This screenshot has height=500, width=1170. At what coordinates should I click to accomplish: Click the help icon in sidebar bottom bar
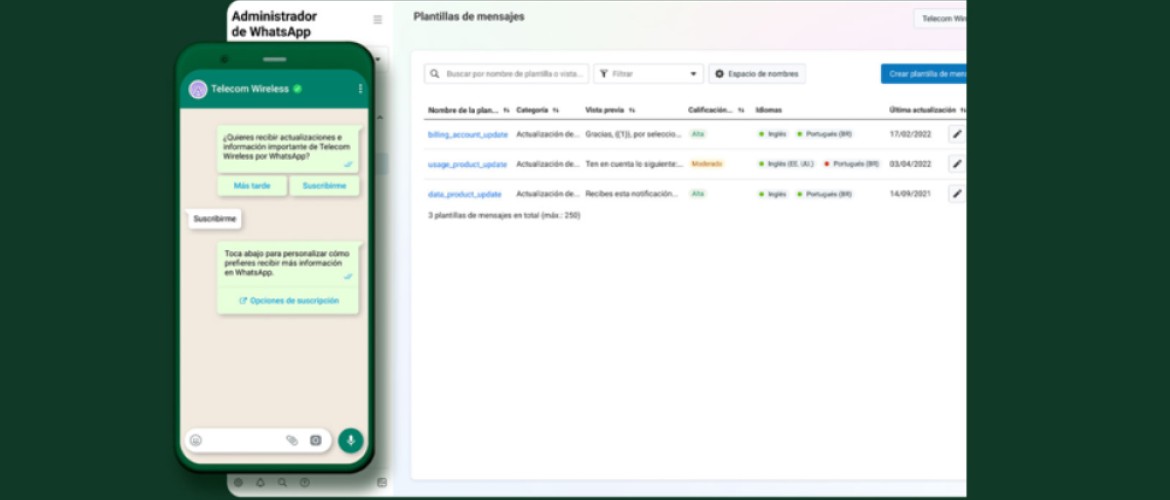point(304,482)
